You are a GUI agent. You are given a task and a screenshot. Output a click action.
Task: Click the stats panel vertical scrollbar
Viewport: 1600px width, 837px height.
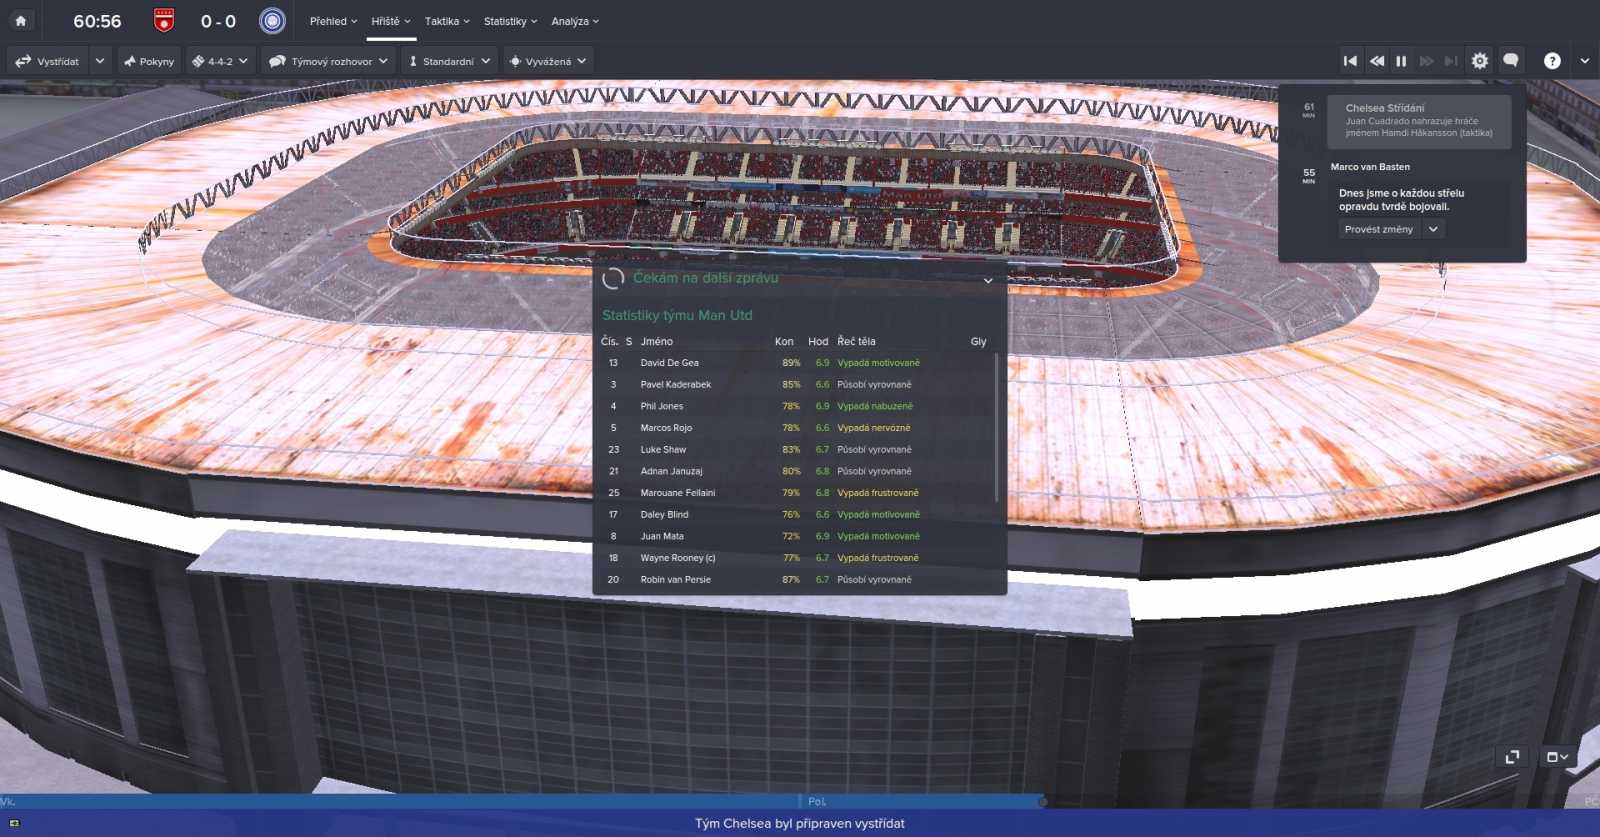[997, 427]
